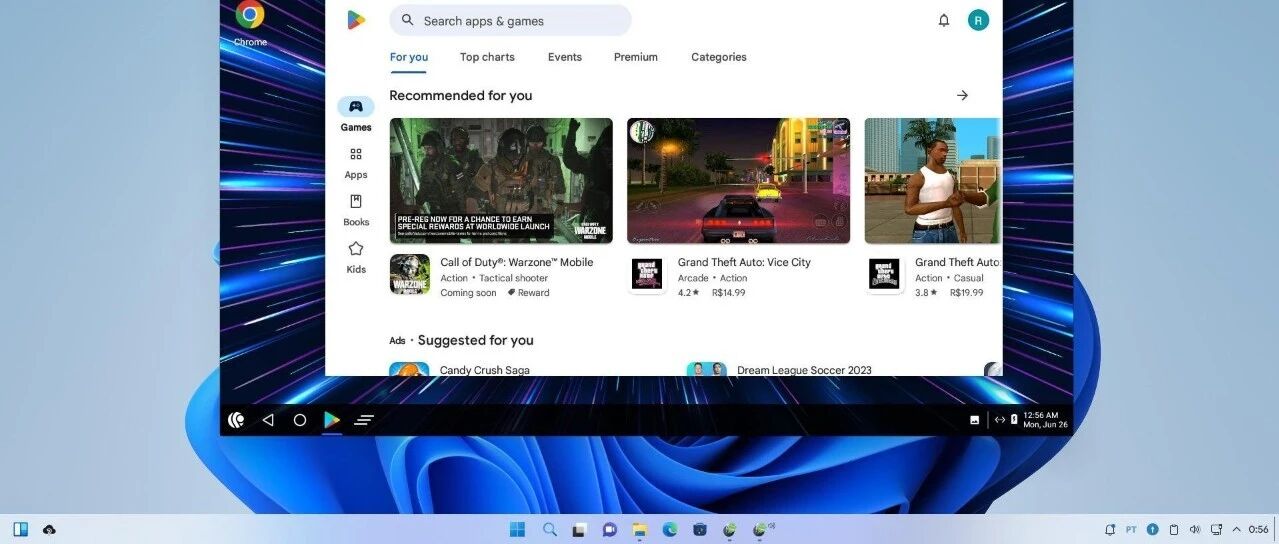Open the Chat camera icon on Windows taskbar
Screen dimensions: 1279x544
coord(609,529)
